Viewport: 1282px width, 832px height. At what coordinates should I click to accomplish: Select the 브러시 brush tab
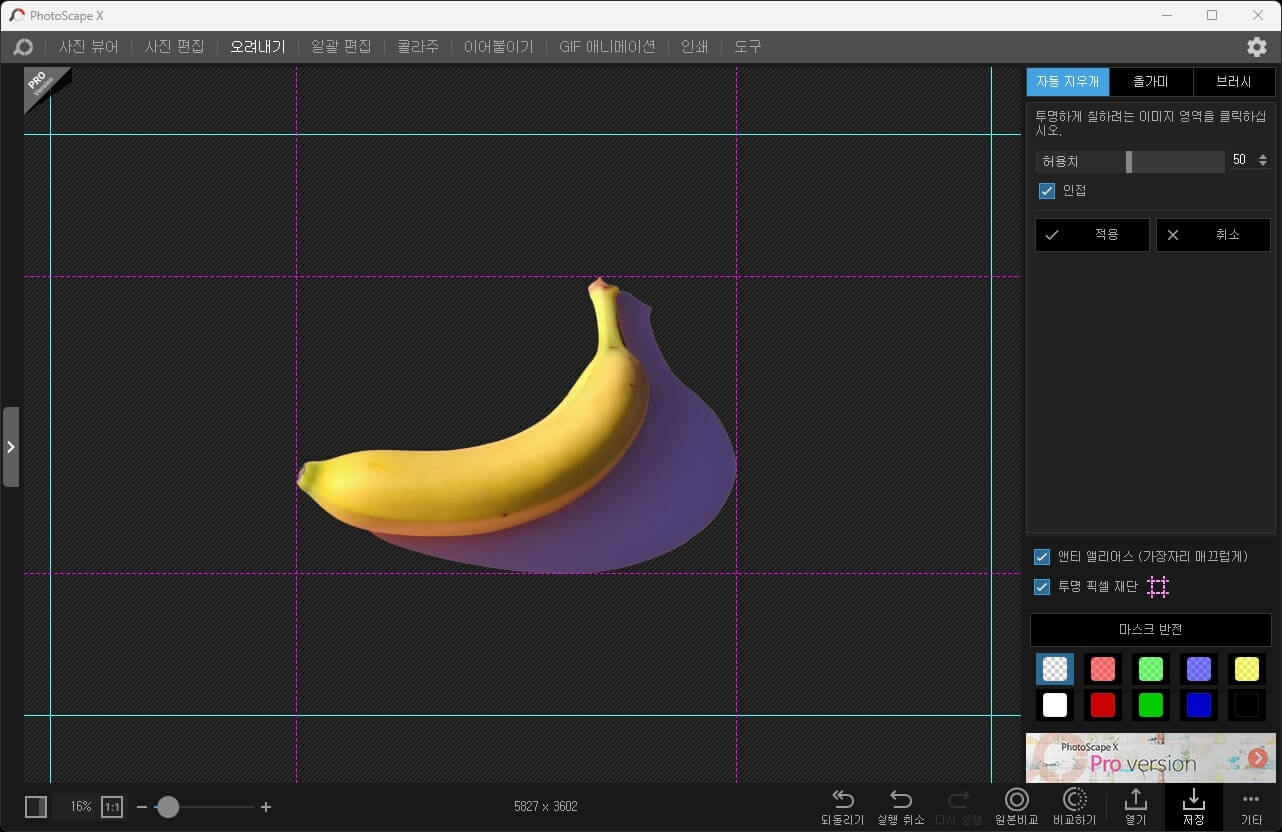tap(1234, 82)
